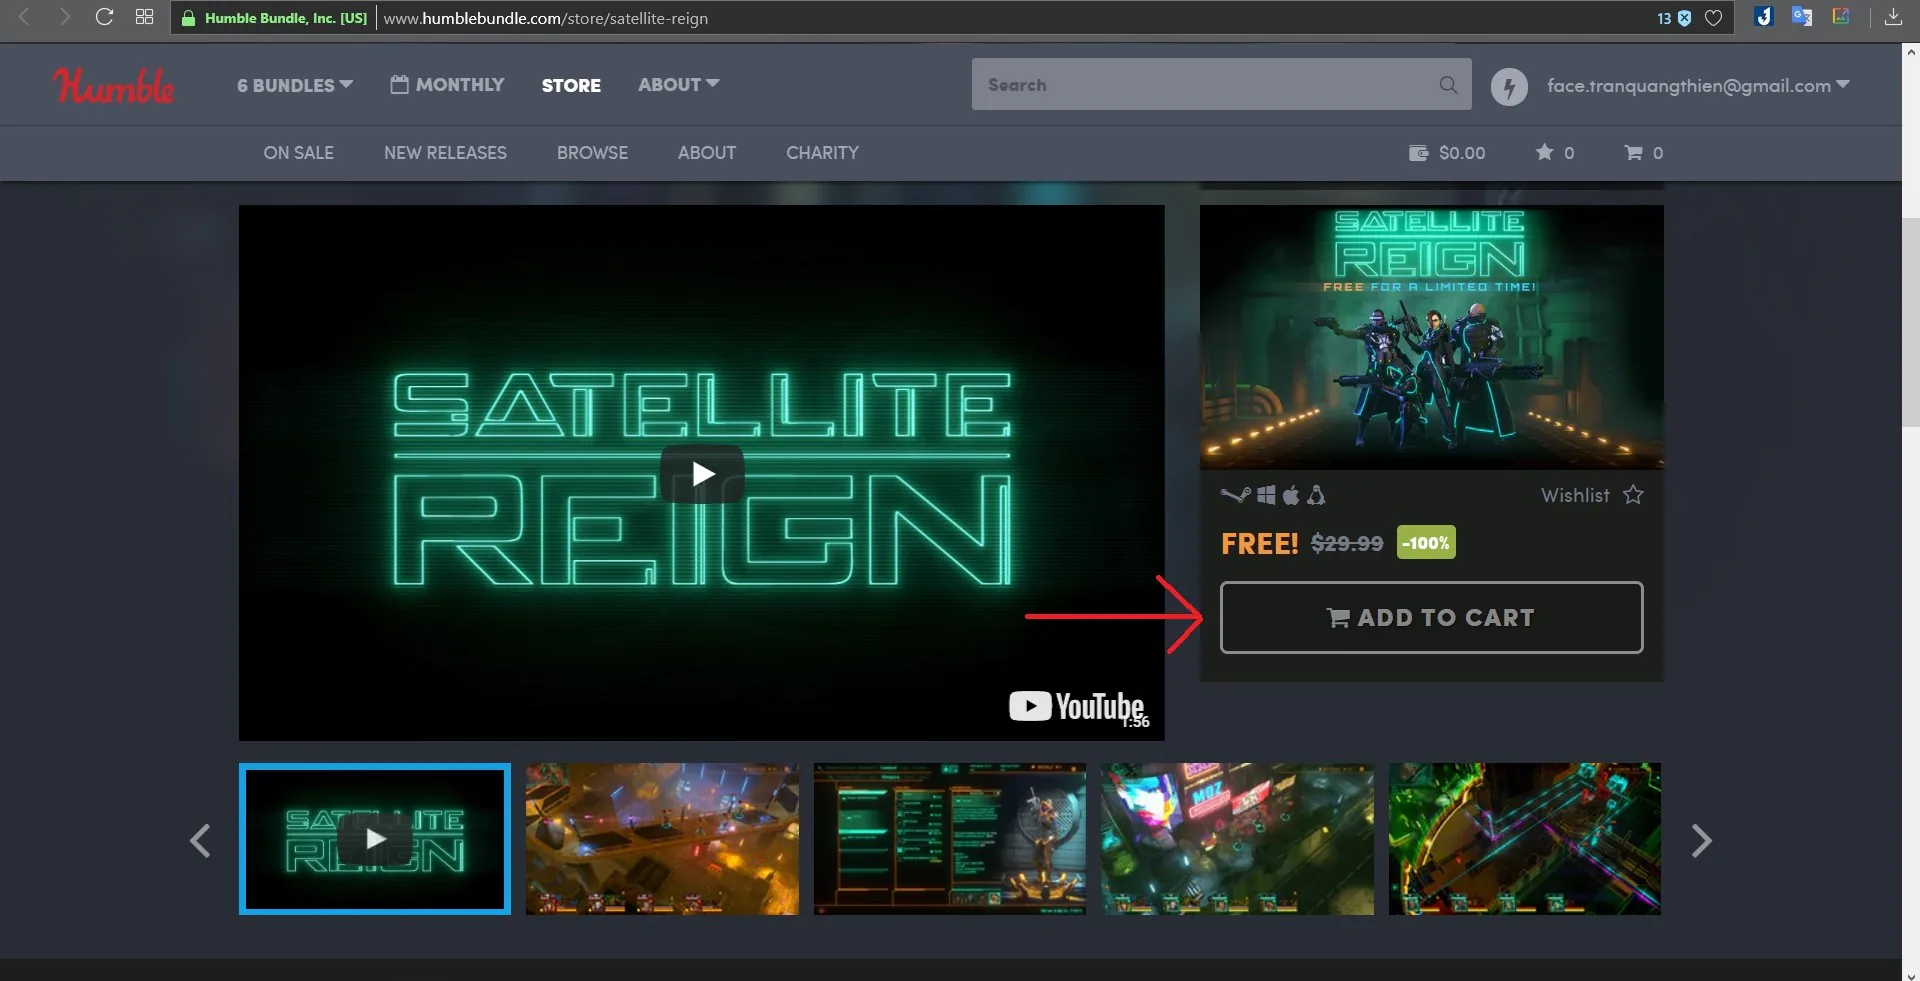This screenshot has width=1920, height=981.
Task: Select the neon city street screenshot thumbnail
Action: (x=1237, y=839)
